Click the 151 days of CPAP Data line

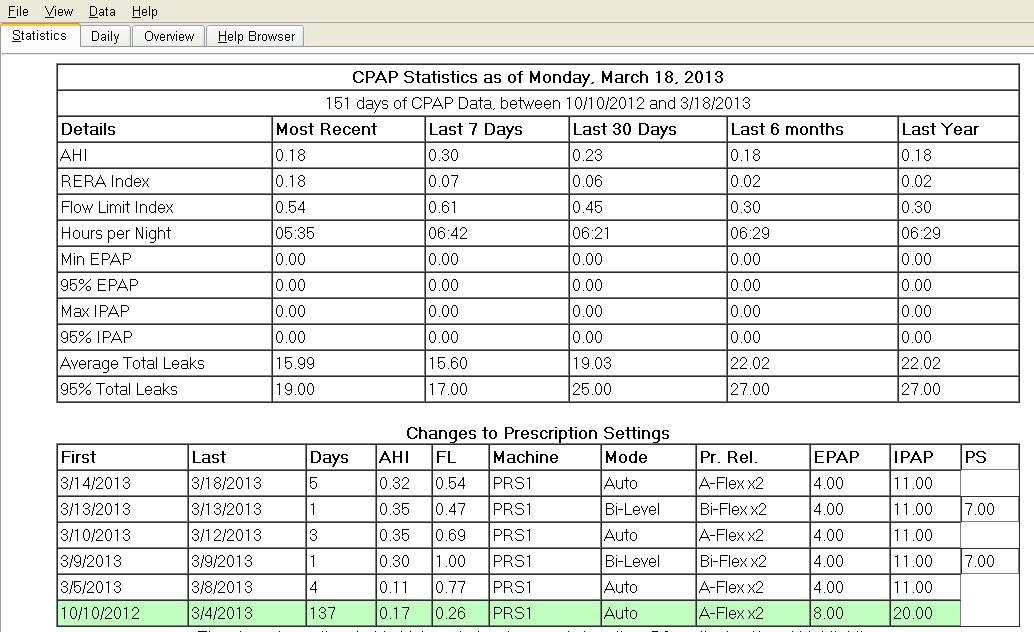pyautogui.click(x=537, y=104)
